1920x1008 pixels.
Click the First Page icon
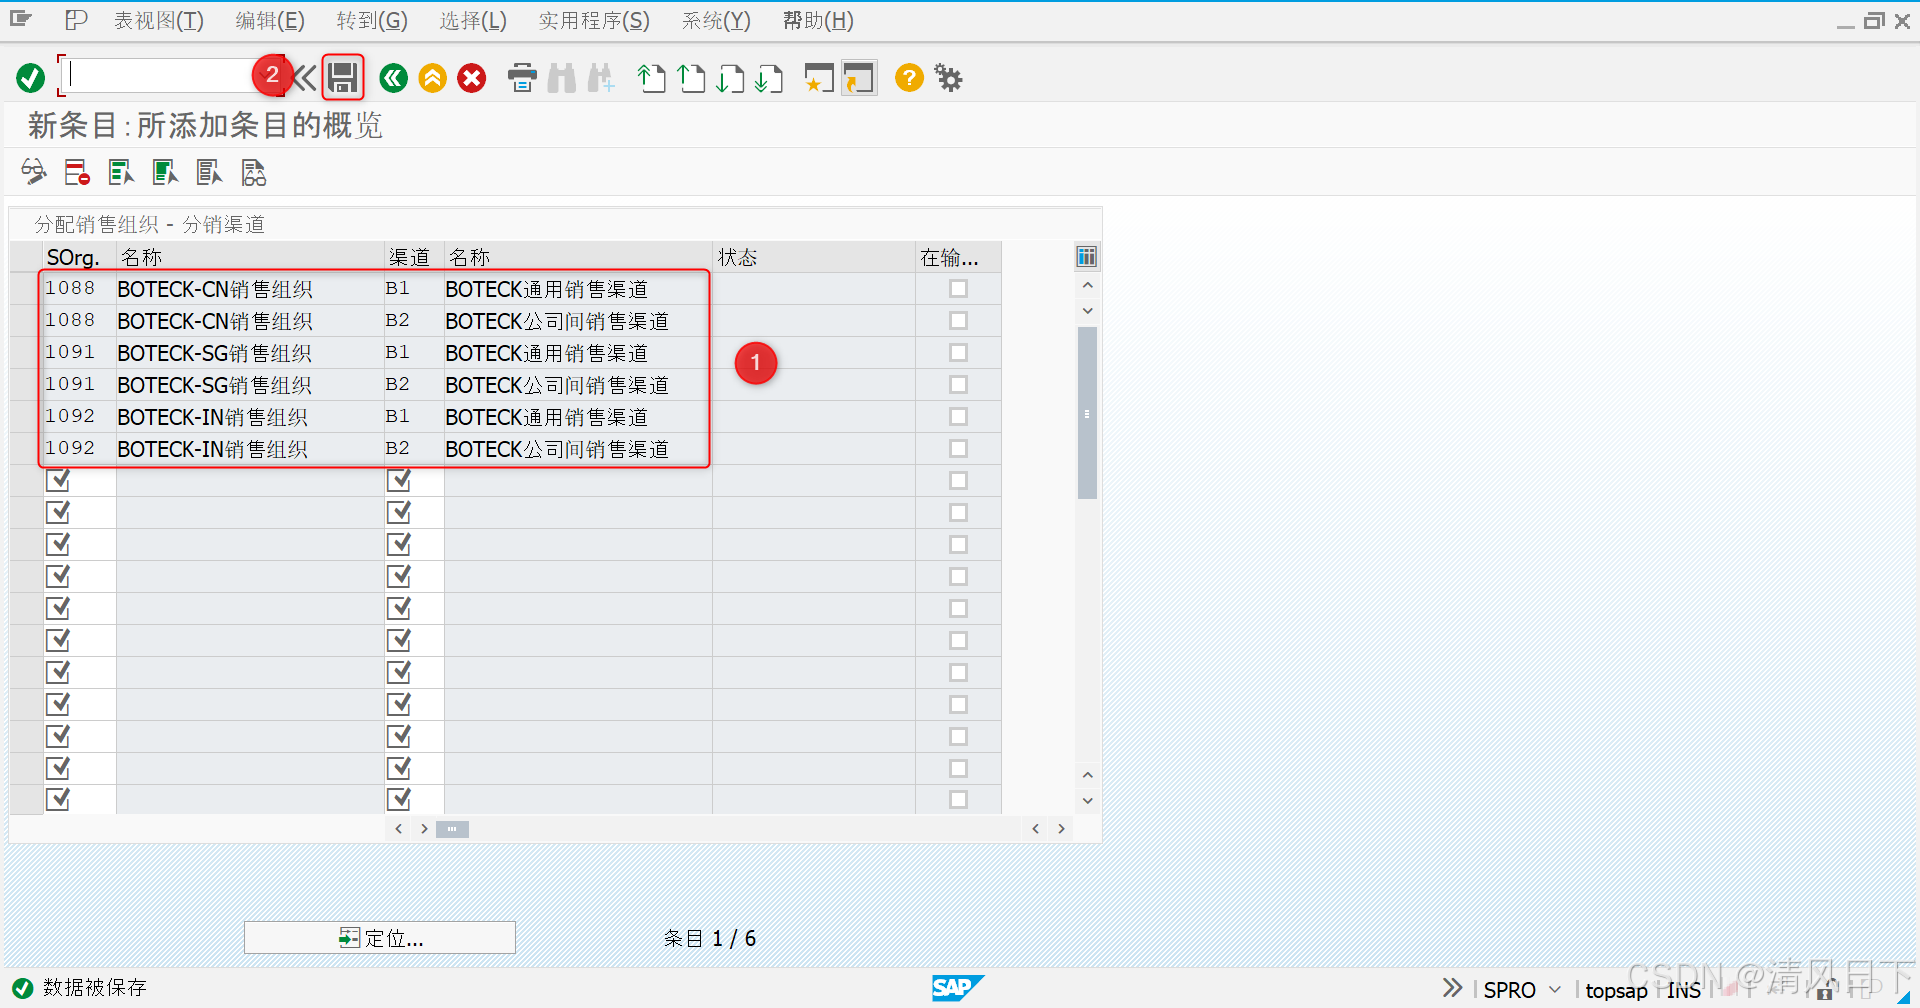[x=652, y=78]
